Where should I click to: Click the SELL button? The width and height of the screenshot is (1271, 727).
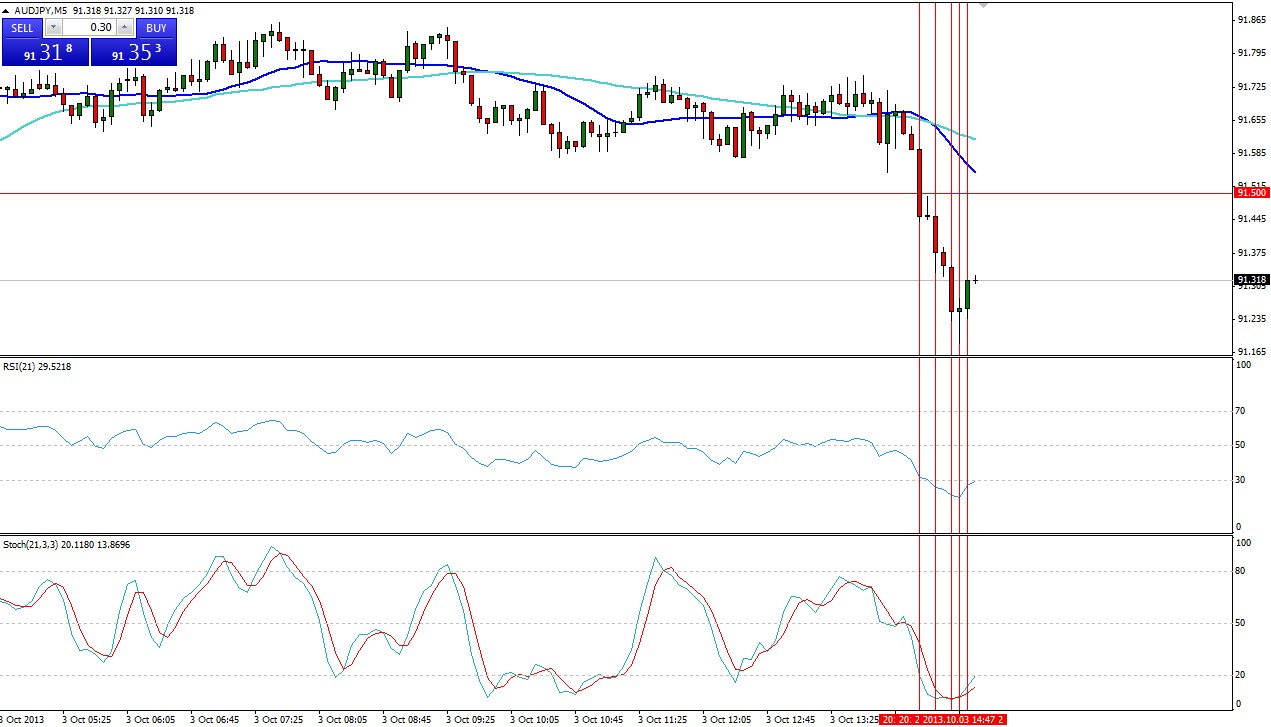pyautogui.click(x=22, y=28)
